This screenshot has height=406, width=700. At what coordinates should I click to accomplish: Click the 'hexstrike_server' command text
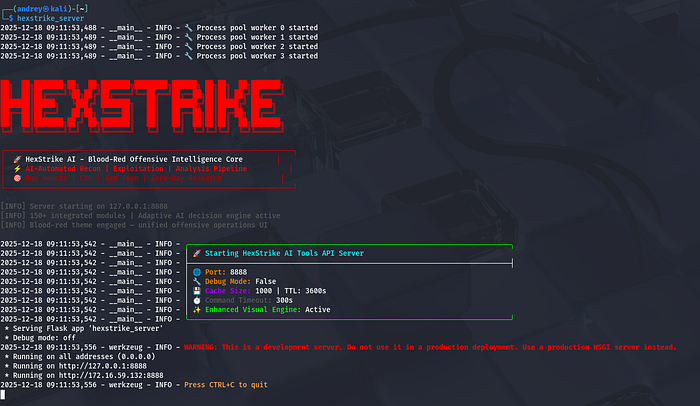click(50, 18)
